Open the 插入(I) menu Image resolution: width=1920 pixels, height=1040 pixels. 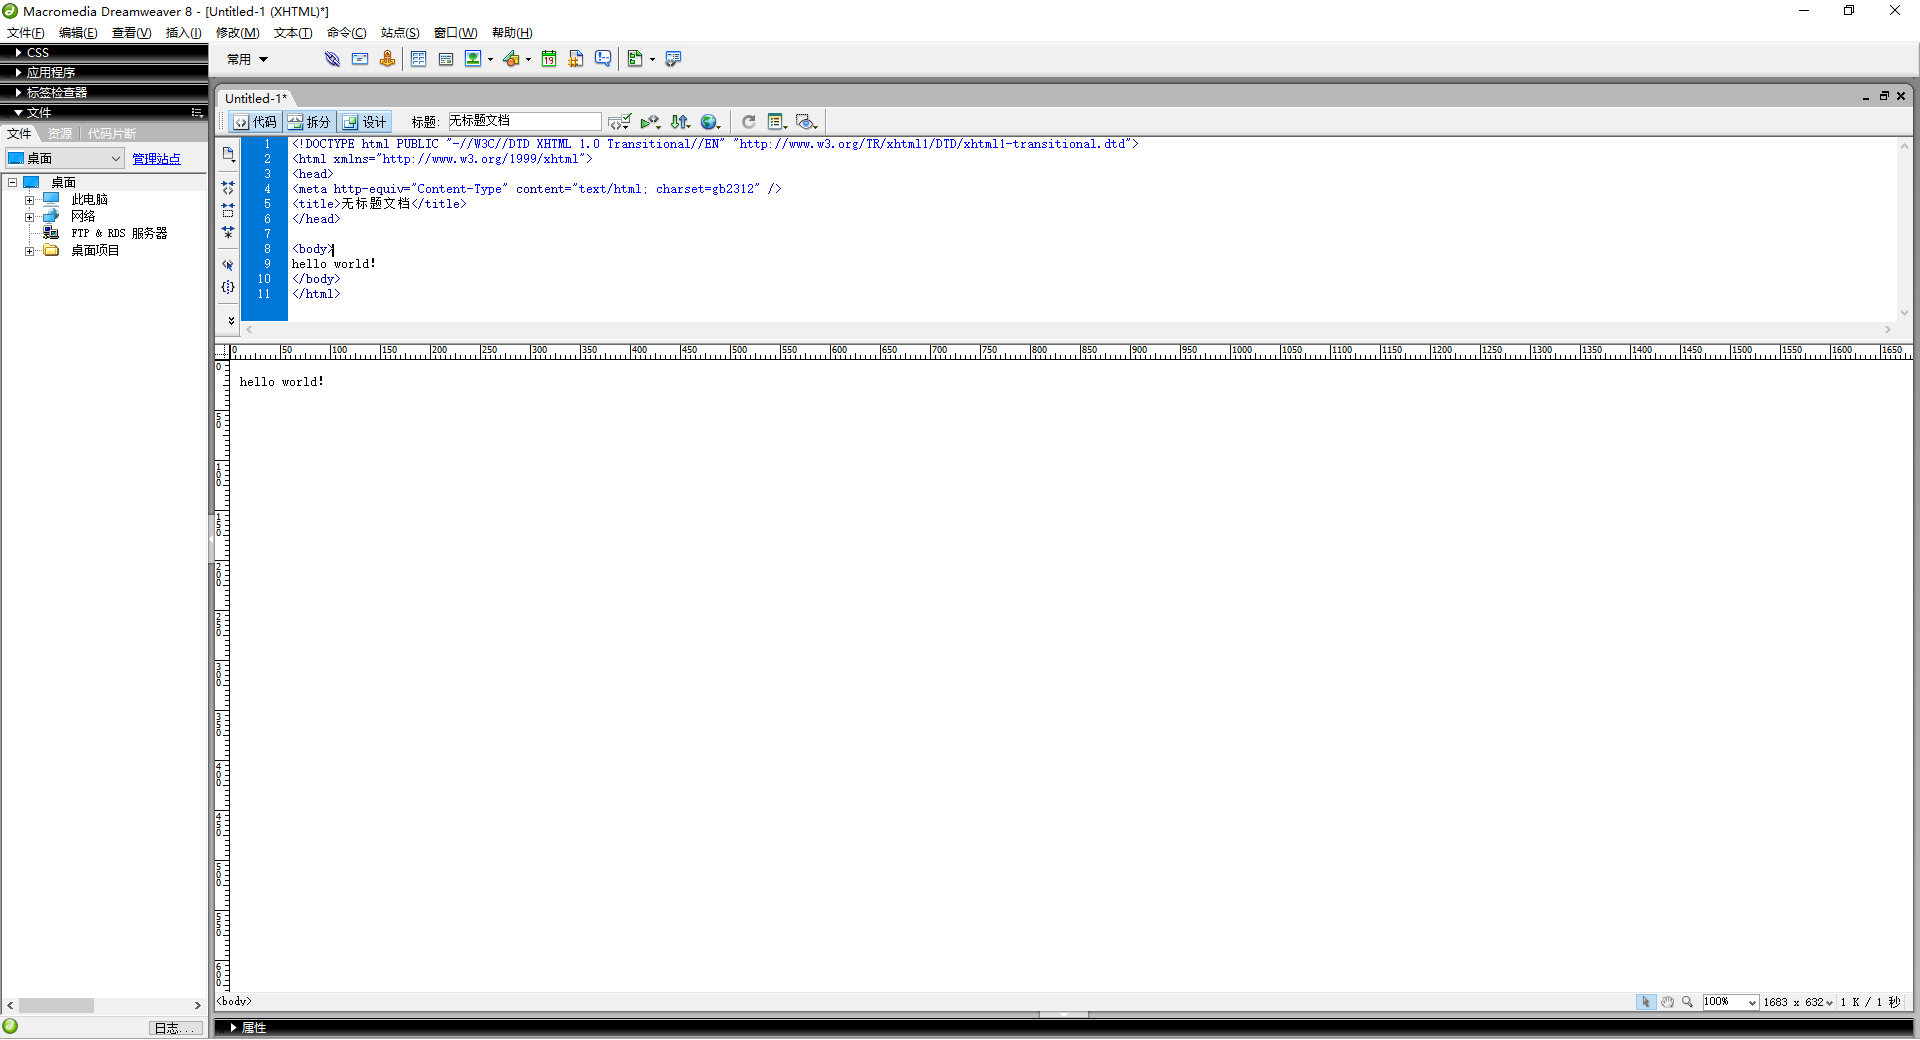click(x=183, y=33)
